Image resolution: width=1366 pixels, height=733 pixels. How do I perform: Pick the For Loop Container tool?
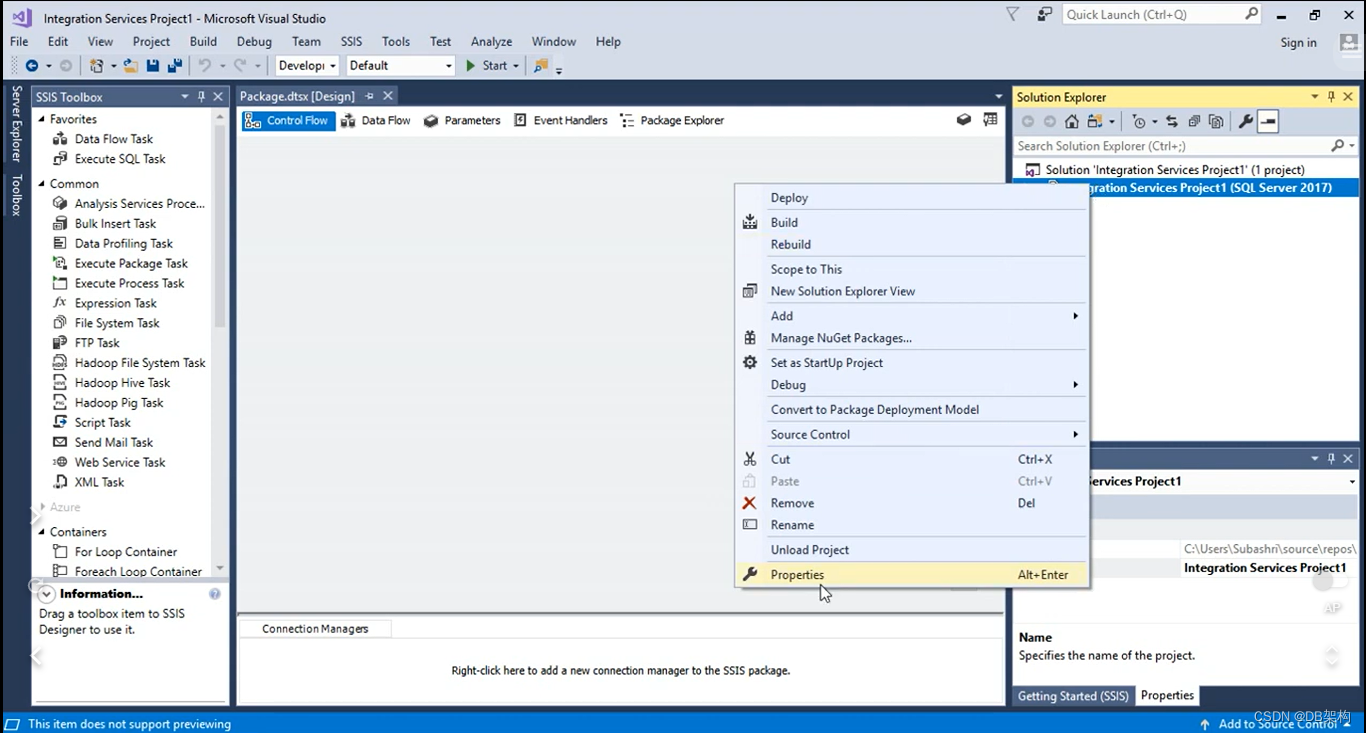(125, 551)
